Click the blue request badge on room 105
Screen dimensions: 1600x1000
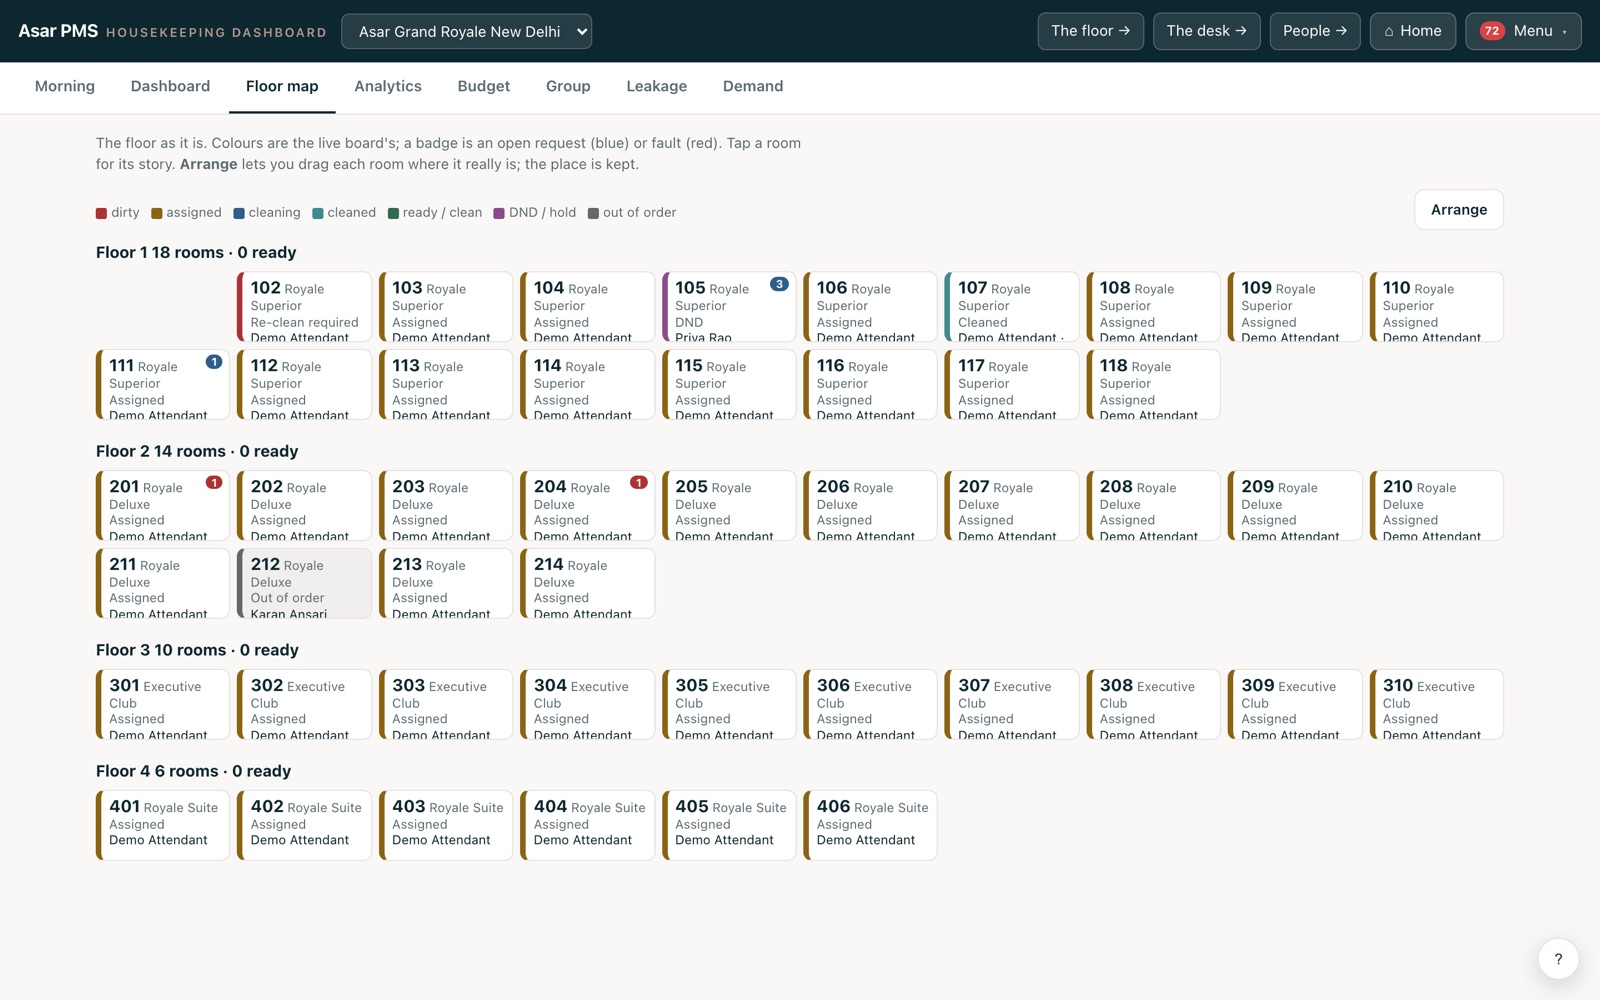click(779, 284)
